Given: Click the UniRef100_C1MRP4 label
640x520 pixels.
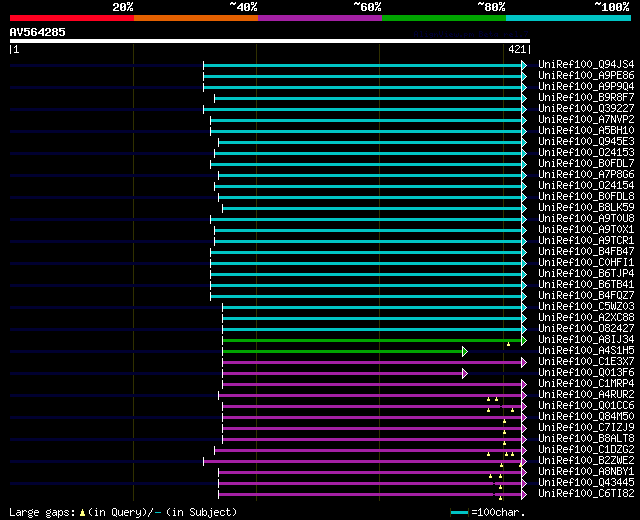Looking at the screenshot, I should point(586,384).
